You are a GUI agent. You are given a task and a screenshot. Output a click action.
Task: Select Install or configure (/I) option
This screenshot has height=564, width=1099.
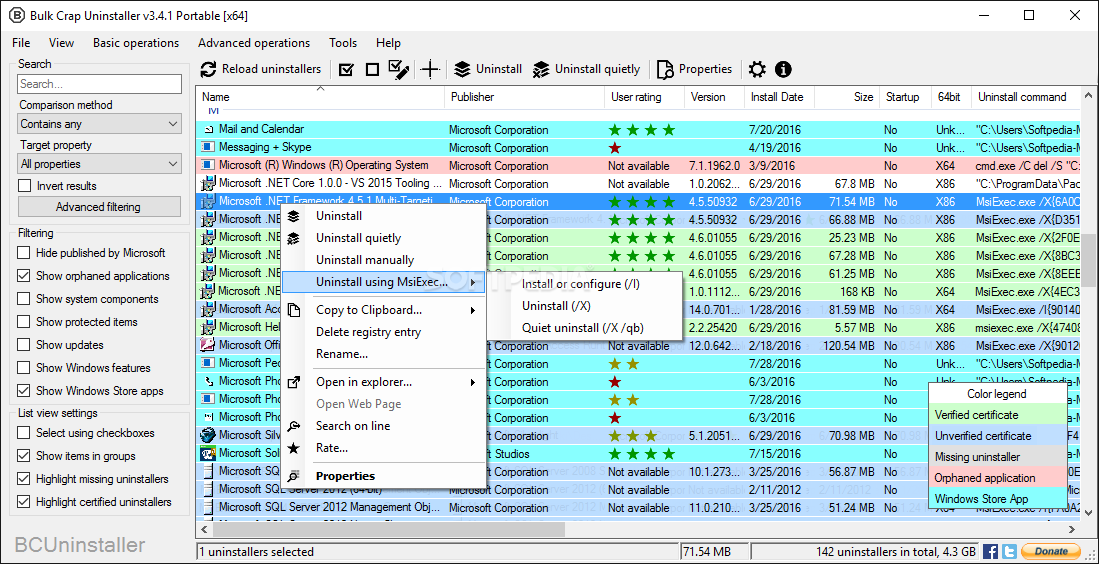coord(585,284)
